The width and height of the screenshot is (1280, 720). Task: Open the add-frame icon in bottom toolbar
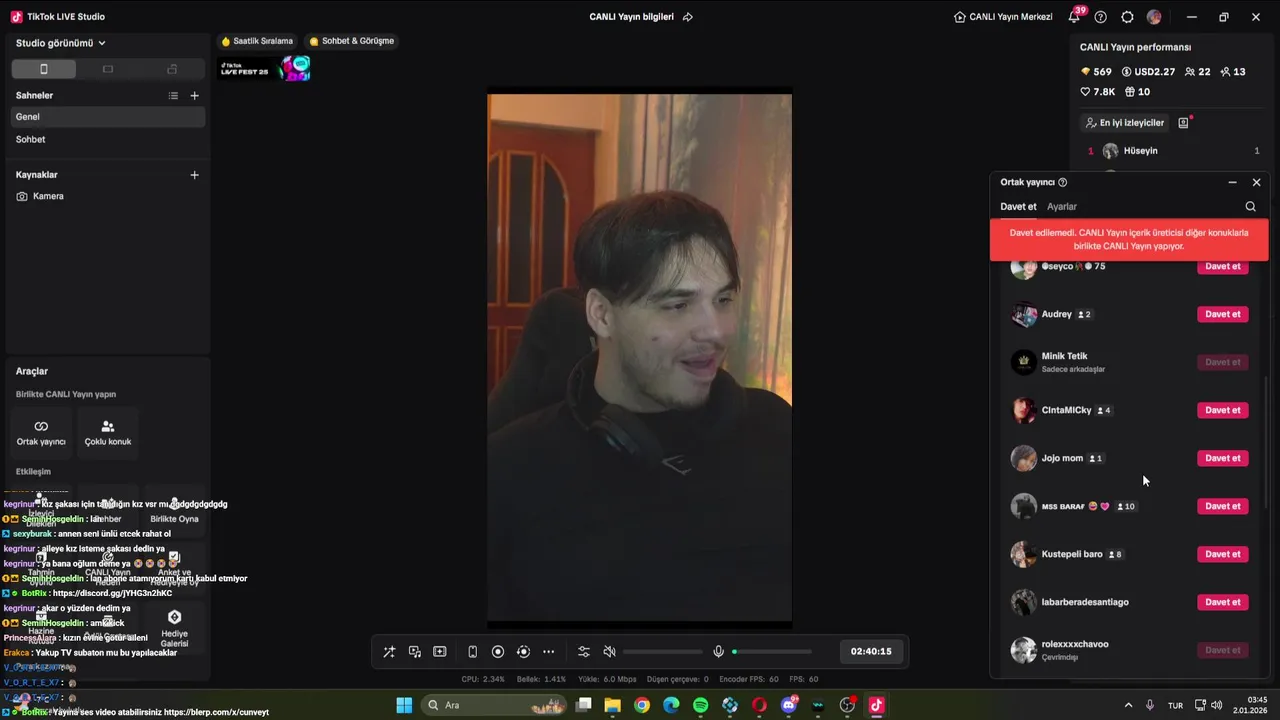[x=439, y=652]
